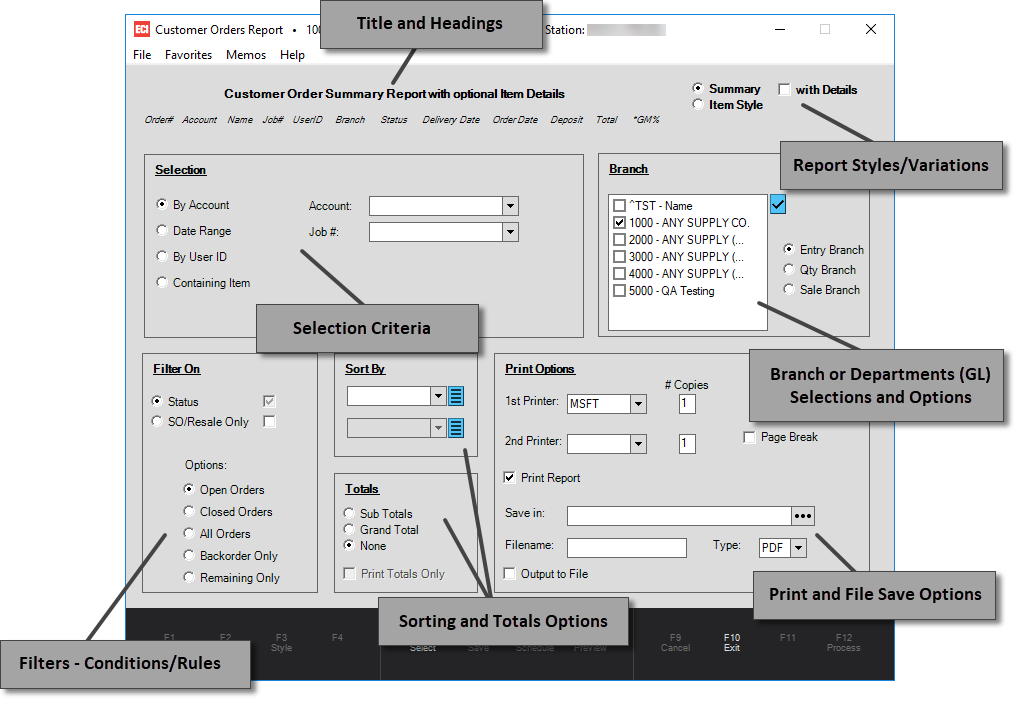This screenshot has width=1023, height=707.
Task: Open the Memos menu
Action: point(246,55)
